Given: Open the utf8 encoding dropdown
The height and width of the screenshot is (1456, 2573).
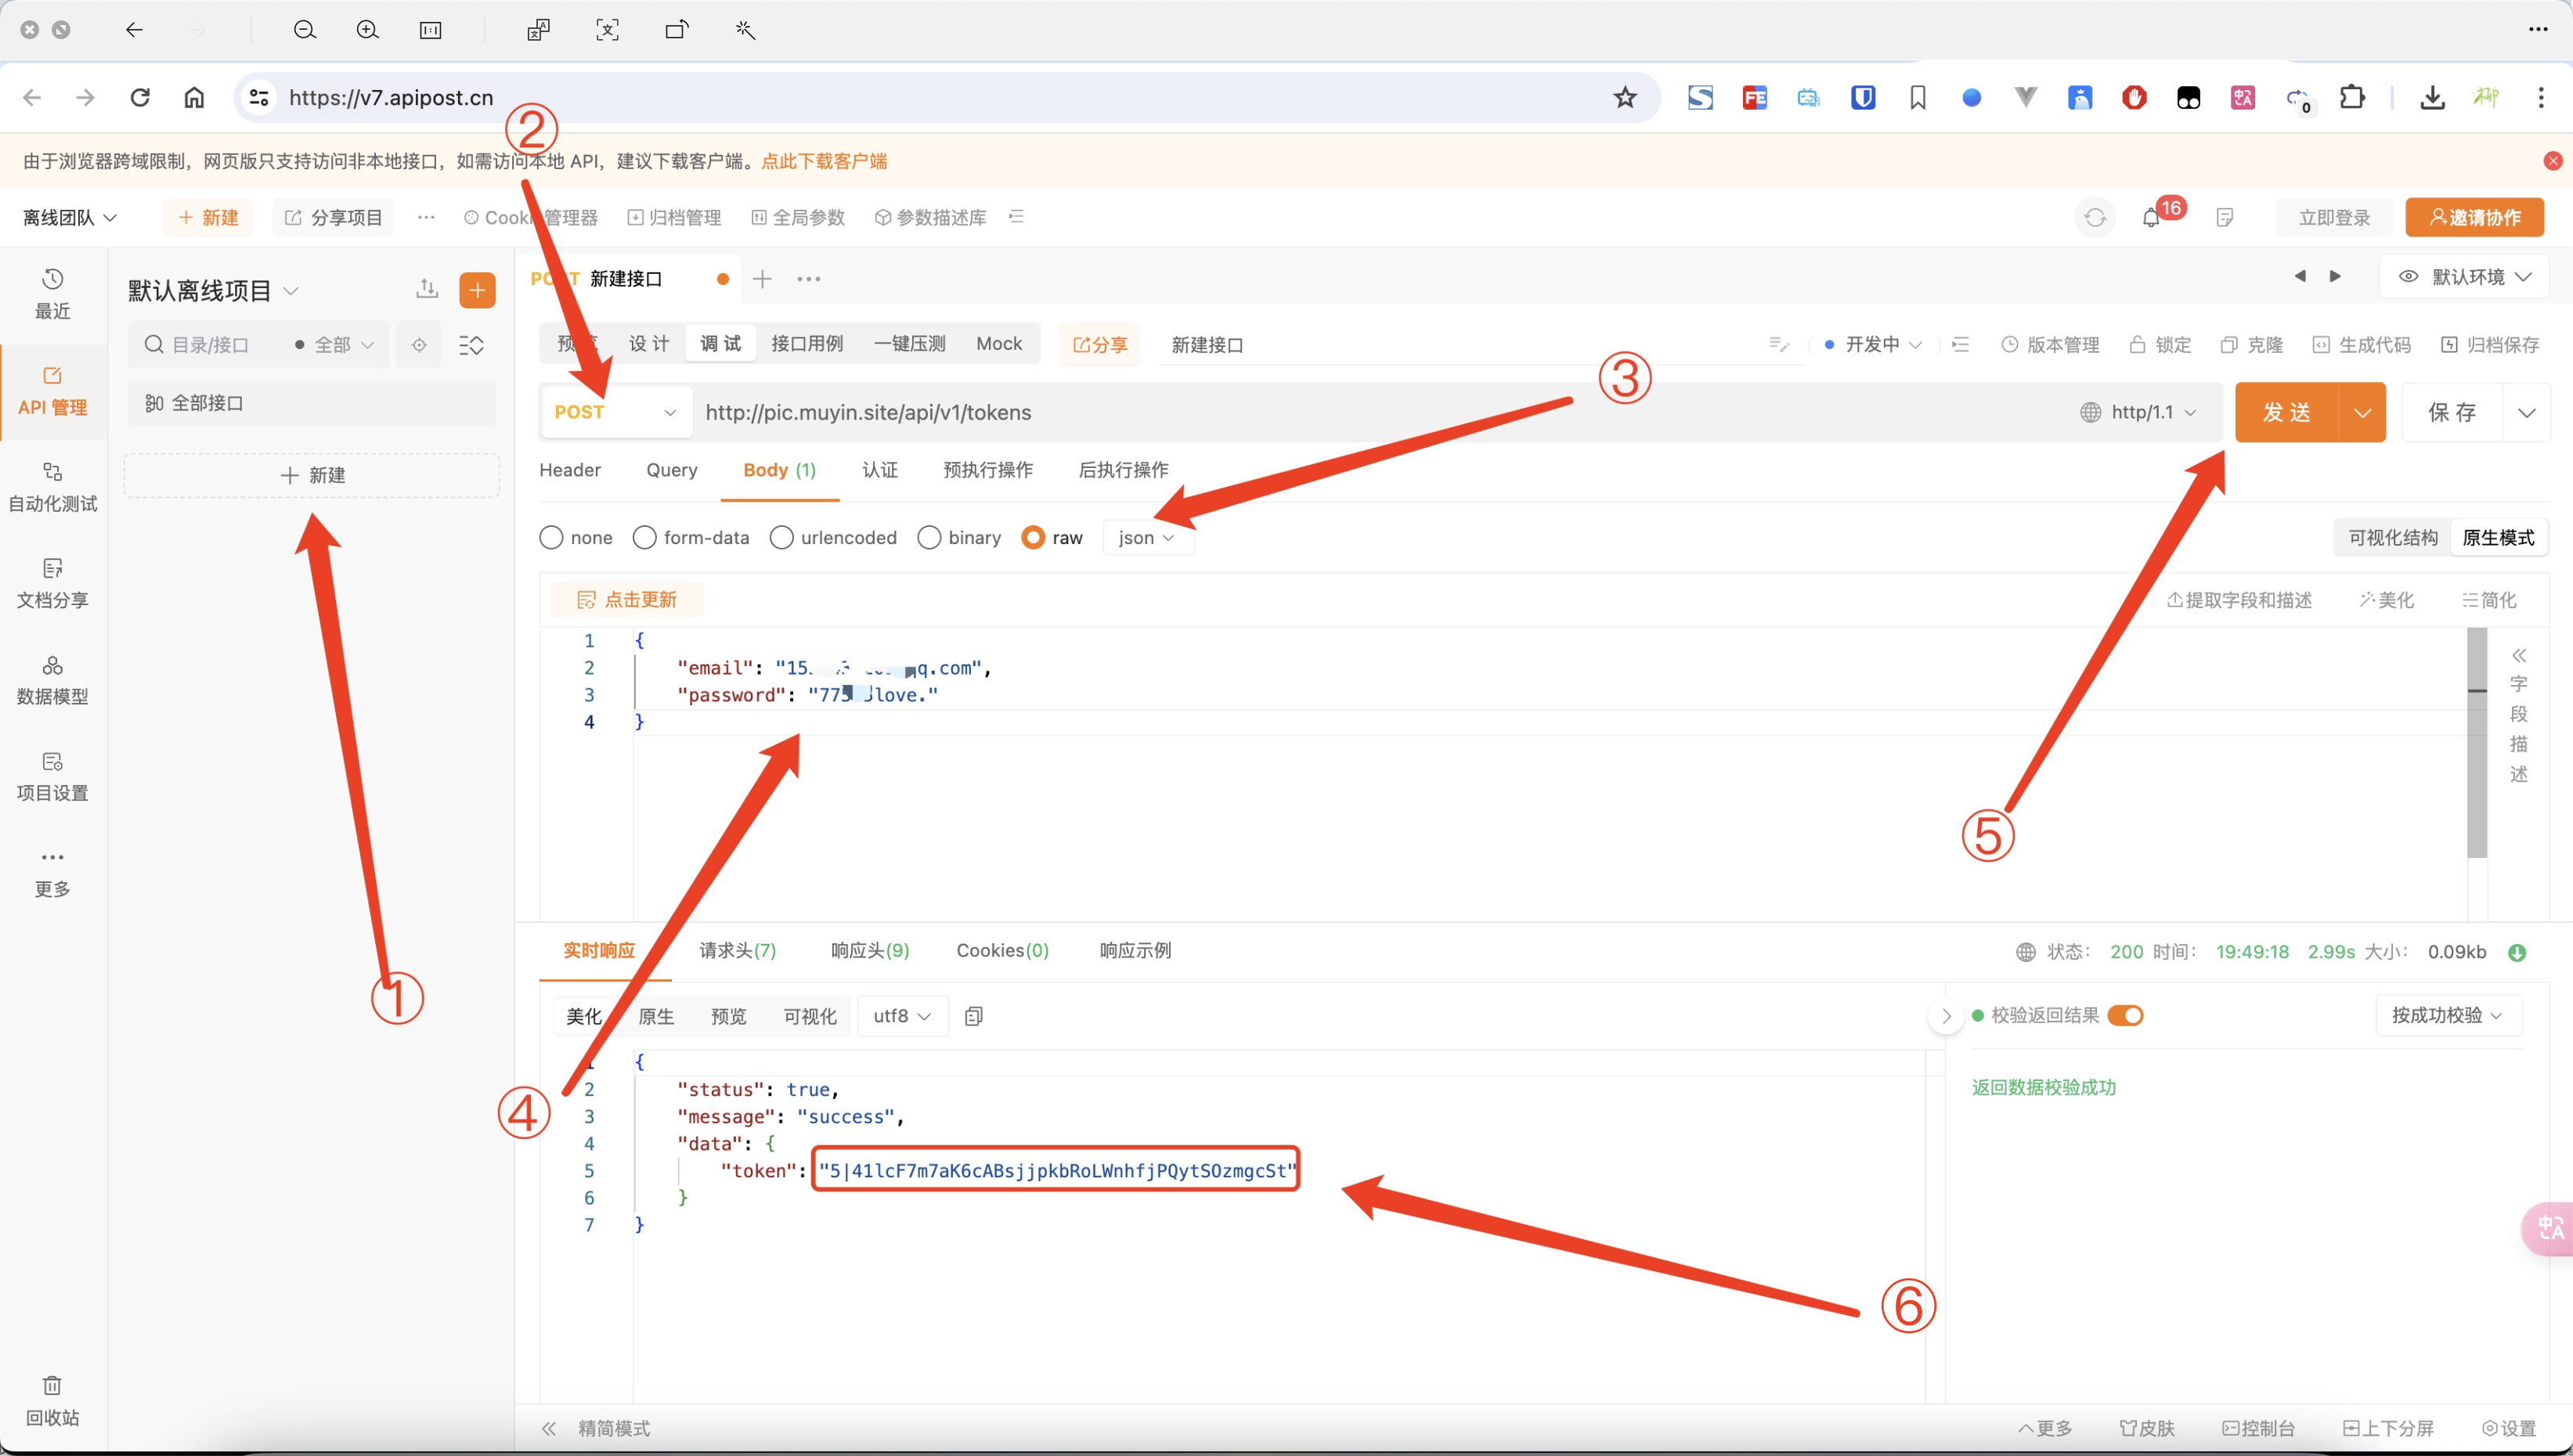Looking at the screenshot, I should (x=901, y=1016).
